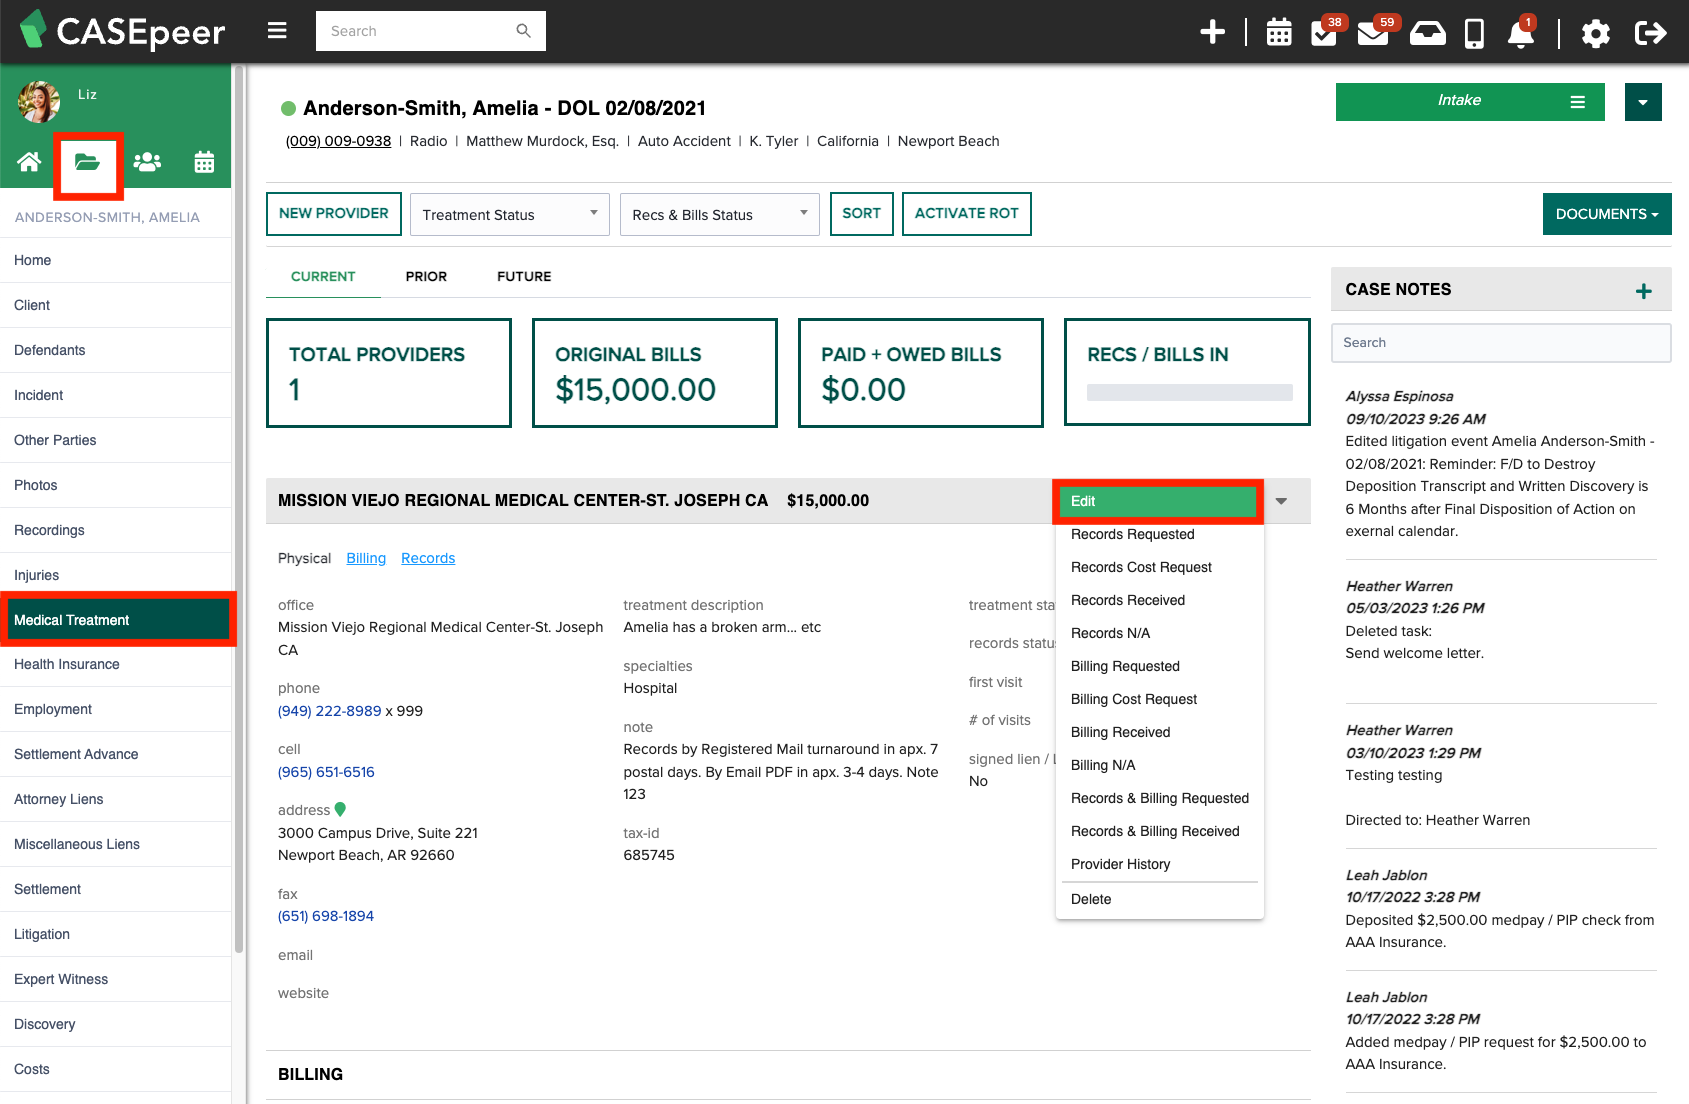Switch to the CURRENT tab
The image size is (1689, 1104).
click(323, 276)
